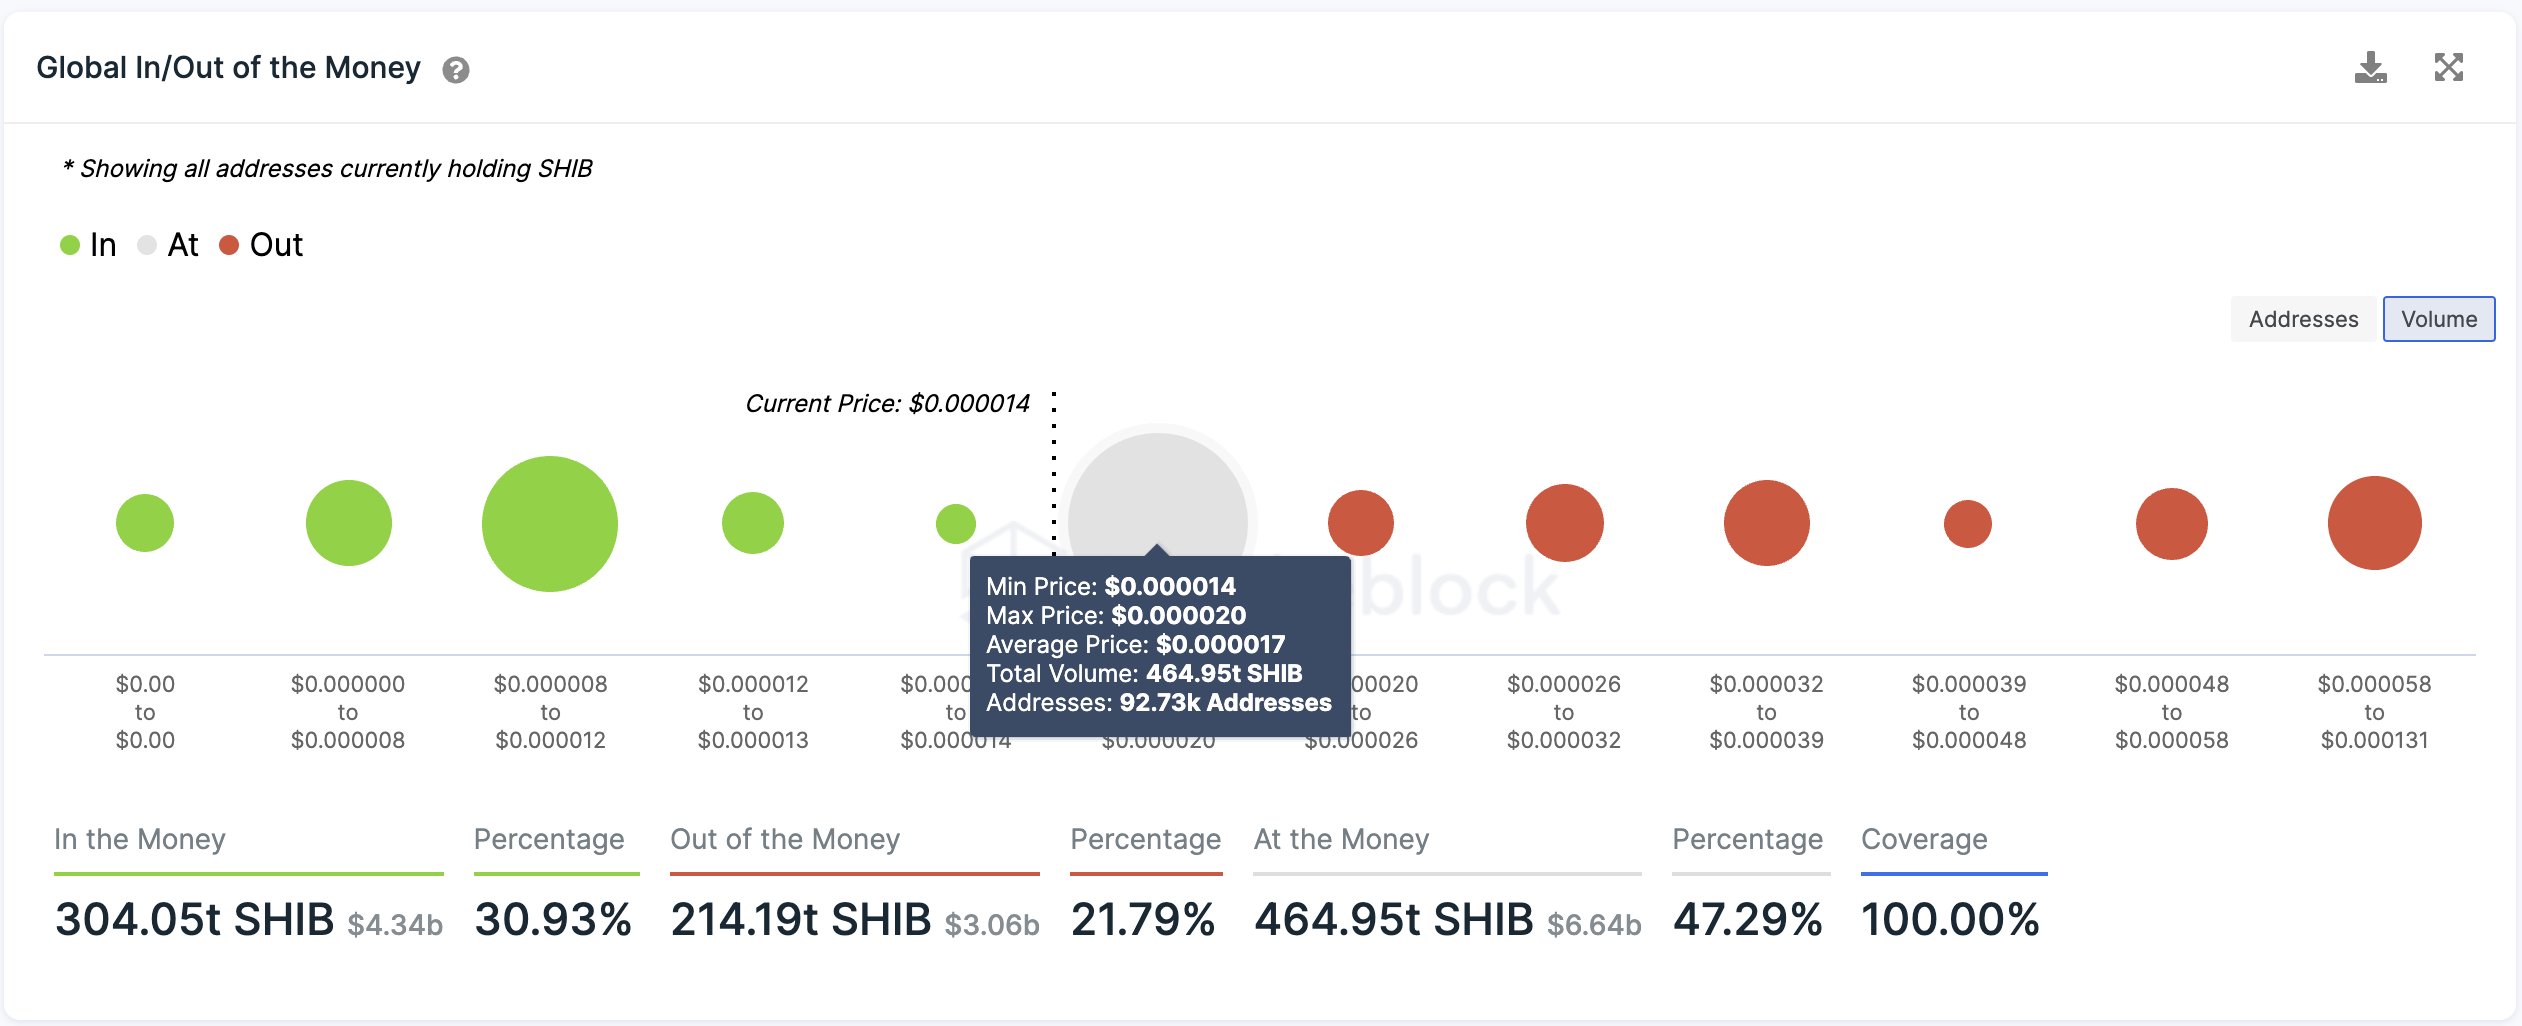This screenshot has height=1026, width=2522.
Task: Click the largest green bubble at $0.000008–$0.000012
Action: [x=550, y=523]
